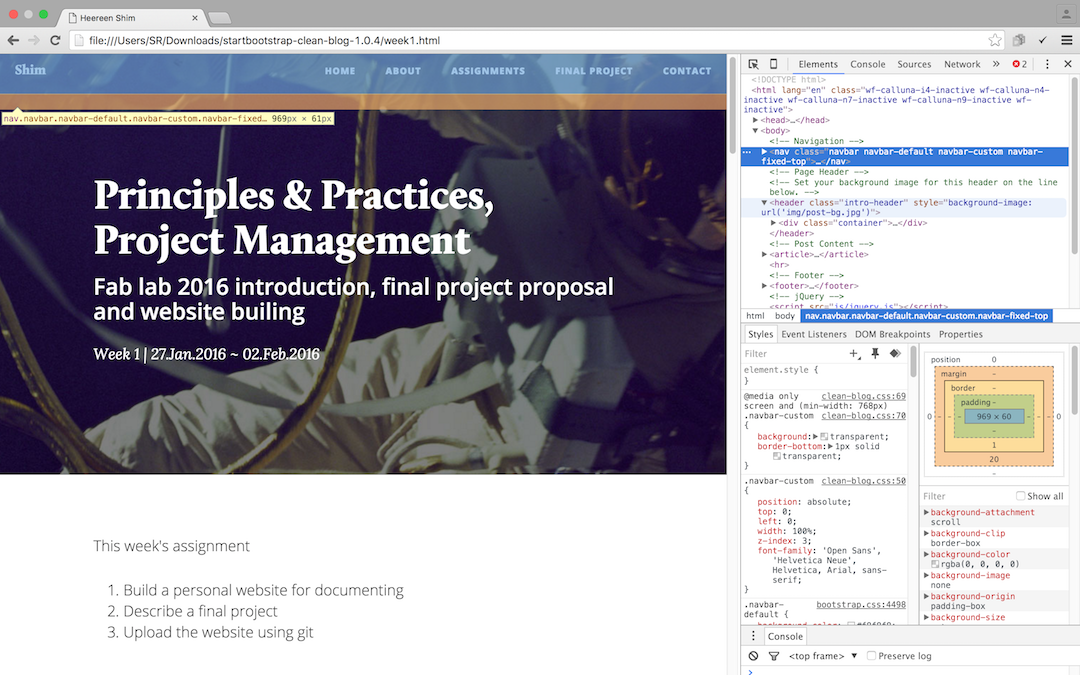1080x675 pixels.
Task: Select the body breadcrumb in Elements
Action: click(x=785, y=315)
